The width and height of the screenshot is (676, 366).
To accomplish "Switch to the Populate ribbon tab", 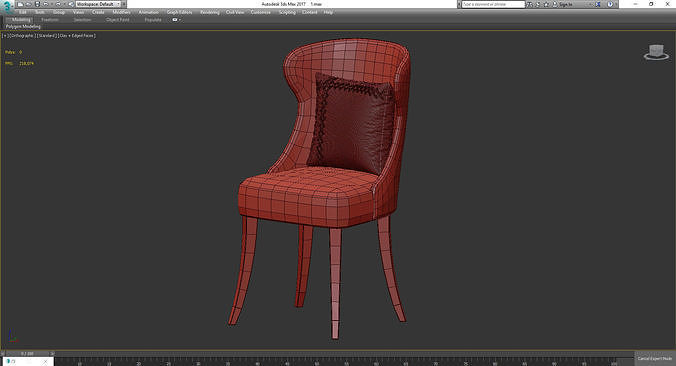I will point(153,20).
